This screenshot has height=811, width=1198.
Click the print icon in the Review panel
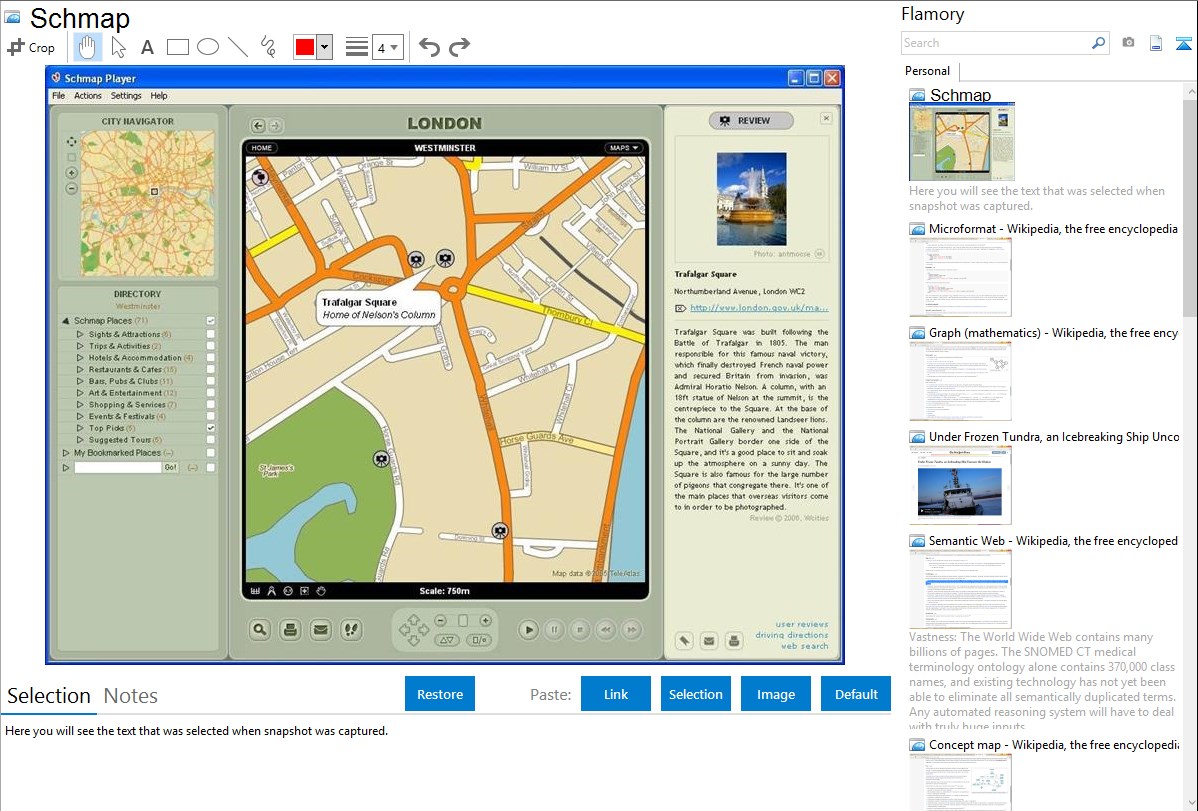[x=734, y=641]
